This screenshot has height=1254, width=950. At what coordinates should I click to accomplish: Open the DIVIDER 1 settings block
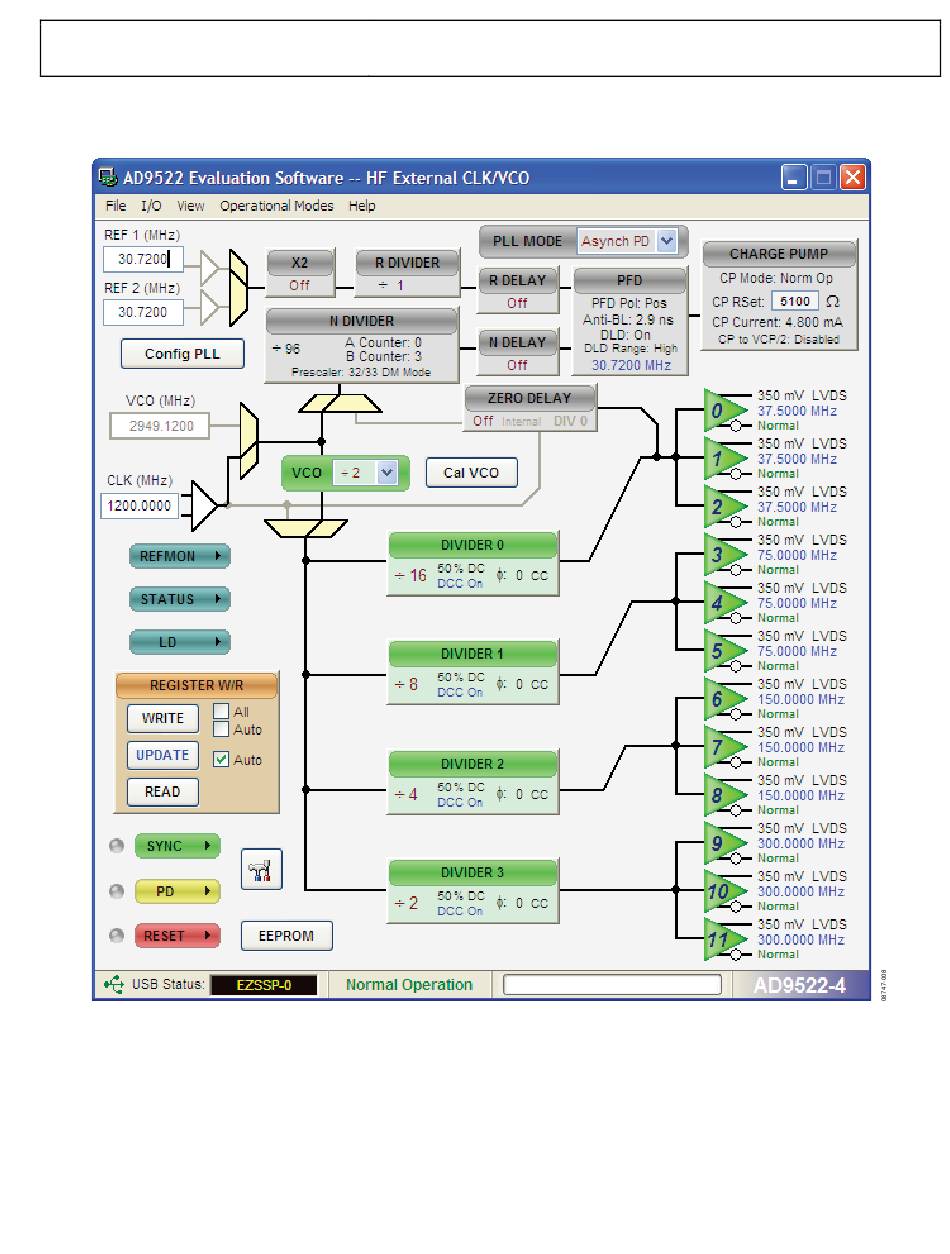[473, 673]
